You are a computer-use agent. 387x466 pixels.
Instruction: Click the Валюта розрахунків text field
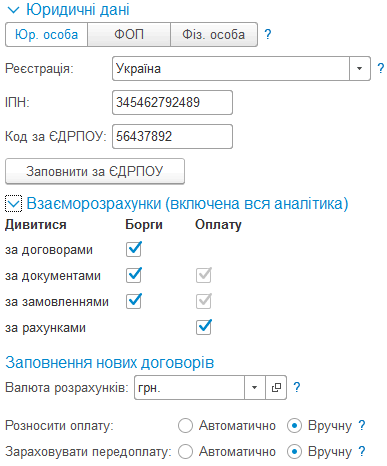(x=189, y=387)
